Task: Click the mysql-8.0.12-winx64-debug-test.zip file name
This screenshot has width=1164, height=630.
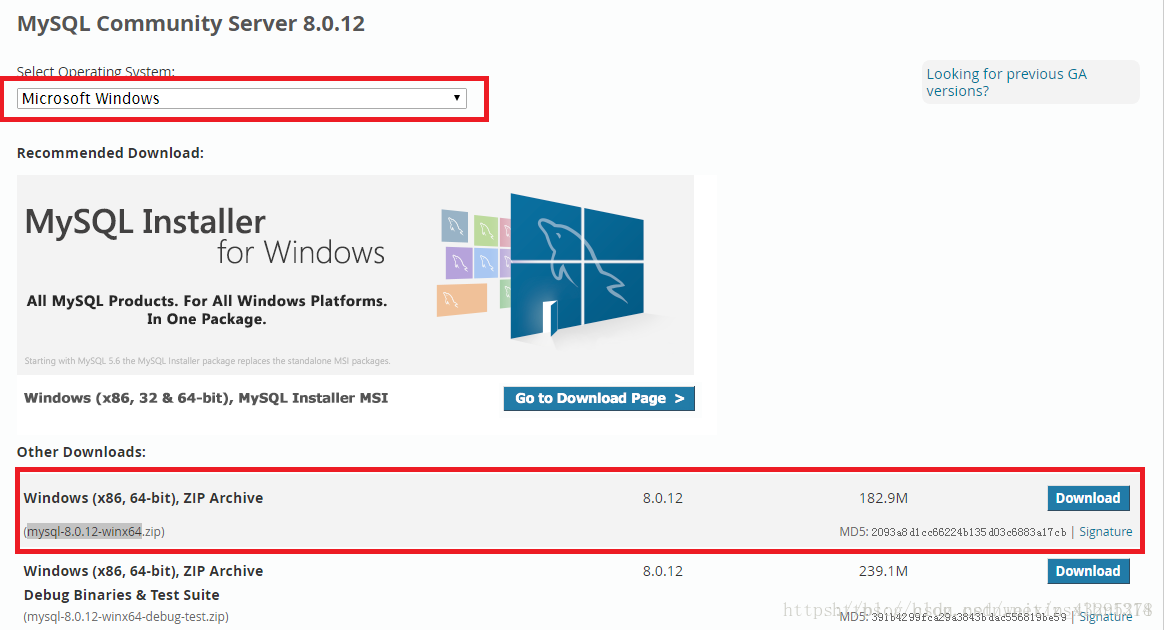Action: (126, 617)
